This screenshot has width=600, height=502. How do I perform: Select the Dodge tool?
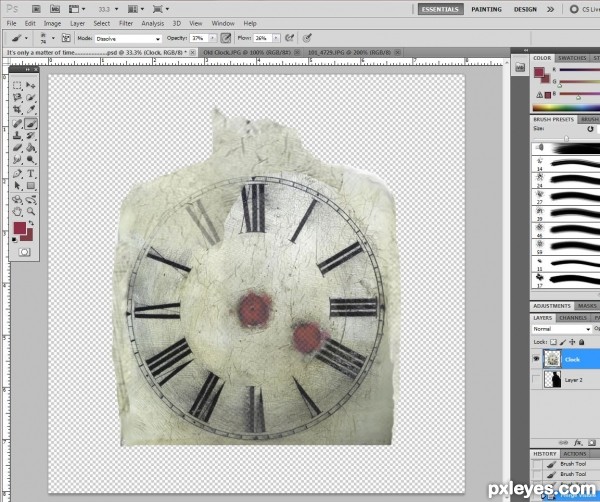31,160
